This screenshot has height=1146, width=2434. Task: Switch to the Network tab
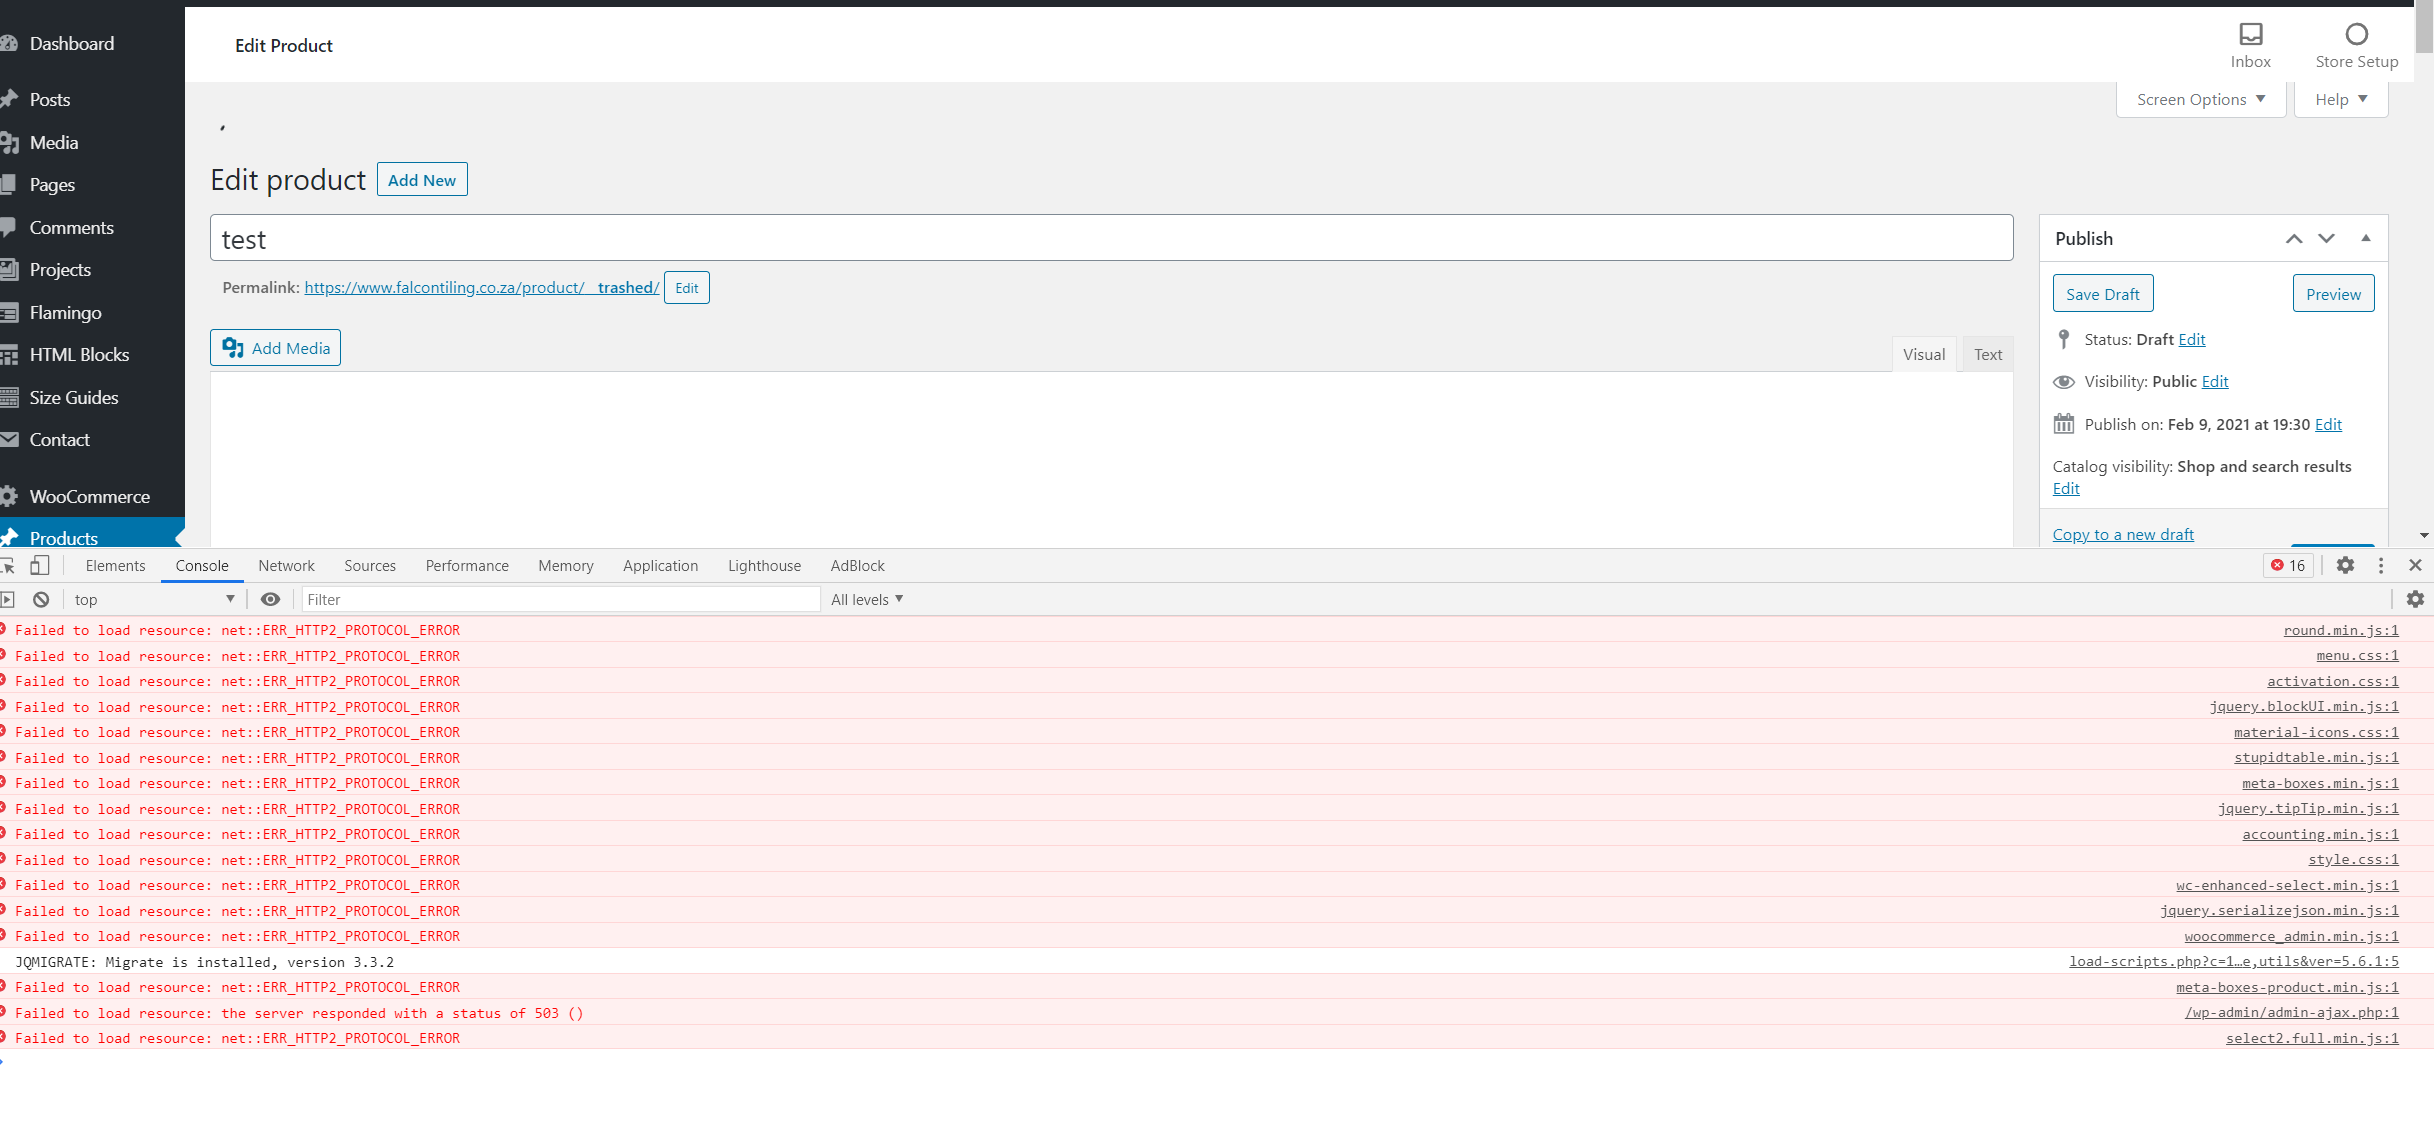click(286, 566)
